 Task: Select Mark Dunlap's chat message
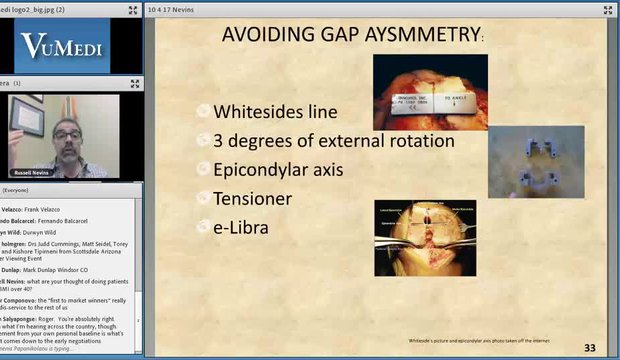(44, 270)
